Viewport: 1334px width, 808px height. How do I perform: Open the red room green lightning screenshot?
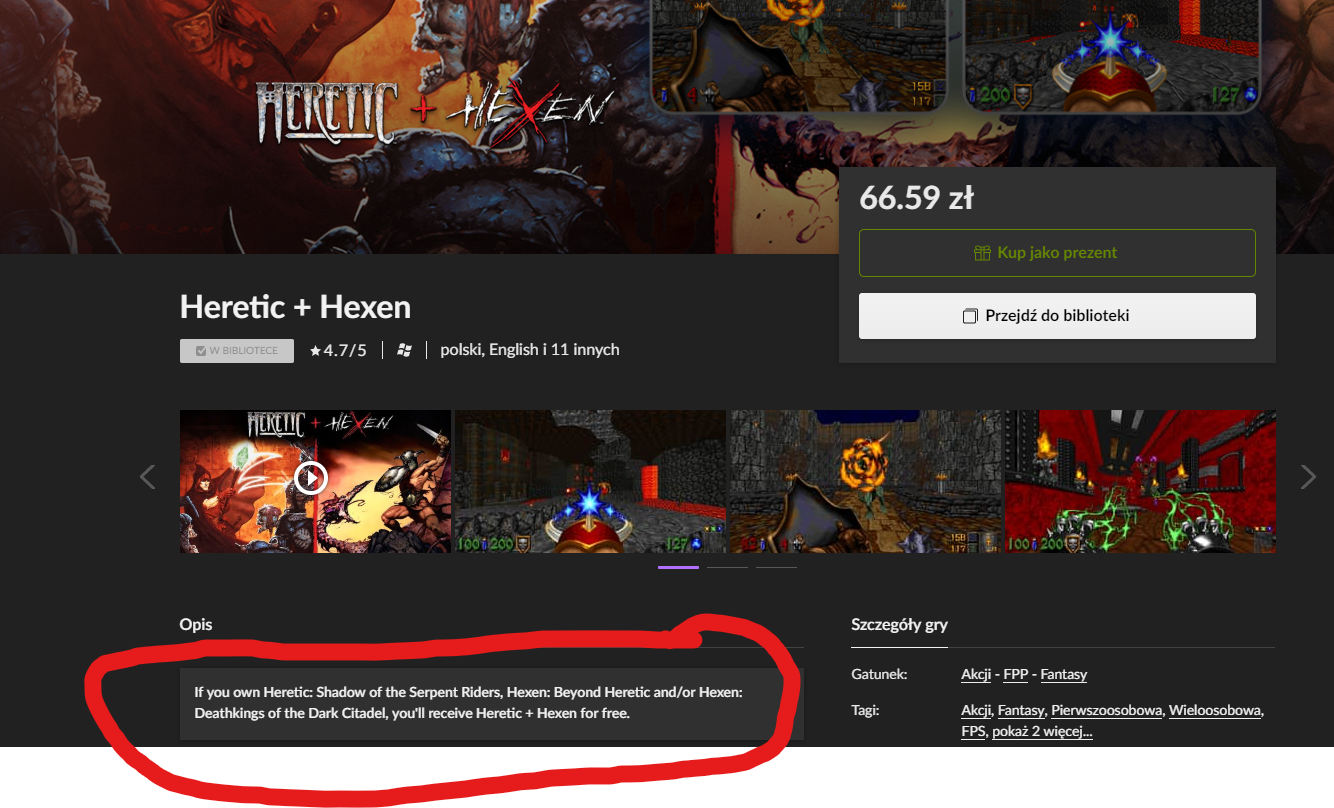(1140, 481)
